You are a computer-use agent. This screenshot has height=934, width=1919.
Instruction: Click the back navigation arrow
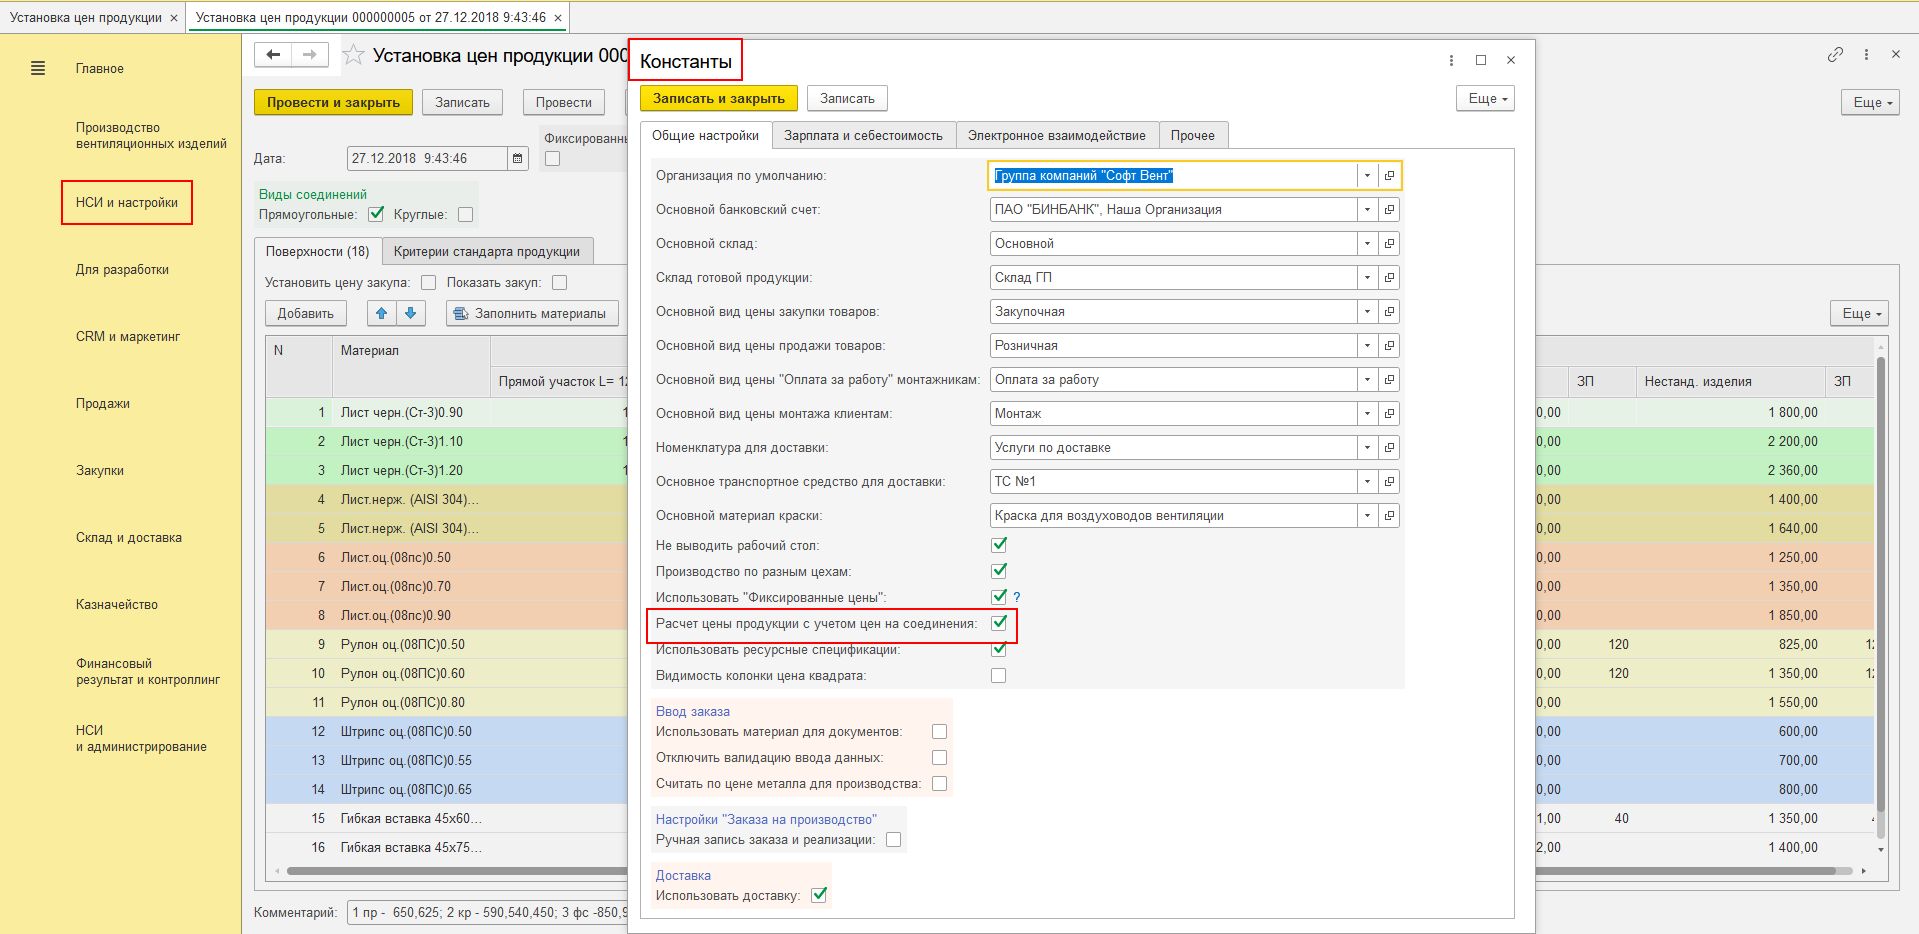pos(273,55)
